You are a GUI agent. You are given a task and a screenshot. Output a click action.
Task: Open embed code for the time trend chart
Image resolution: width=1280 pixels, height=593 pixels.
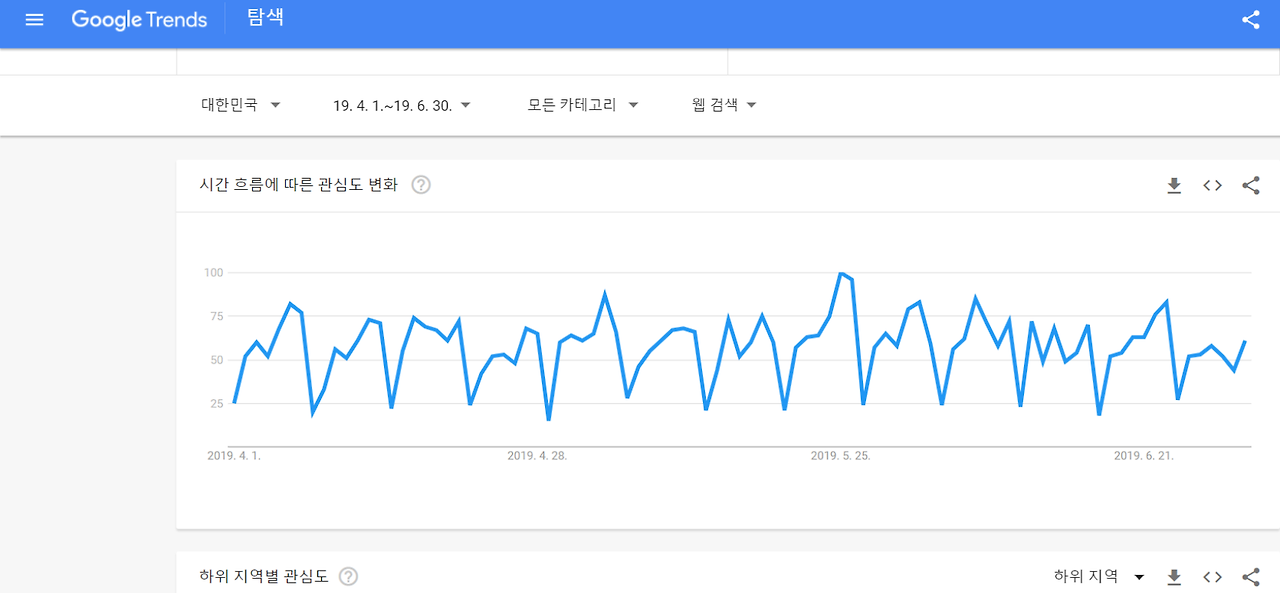pyautogui.click(x=1211, y=185)
